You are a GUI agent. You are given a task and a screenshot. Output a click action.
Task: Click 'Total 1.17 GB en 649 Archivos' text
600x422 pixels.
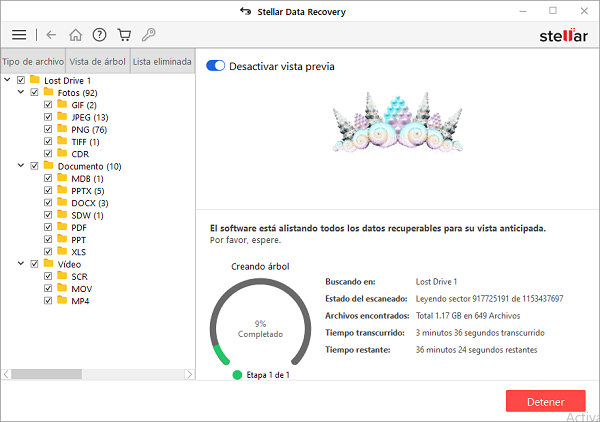[468, 316]
